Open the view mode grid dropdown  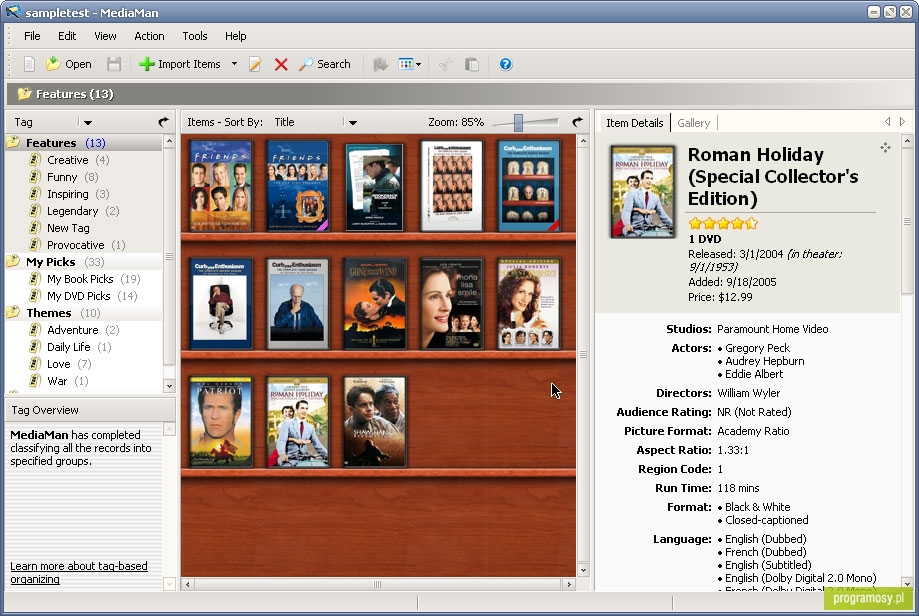(x=409, y=64)
